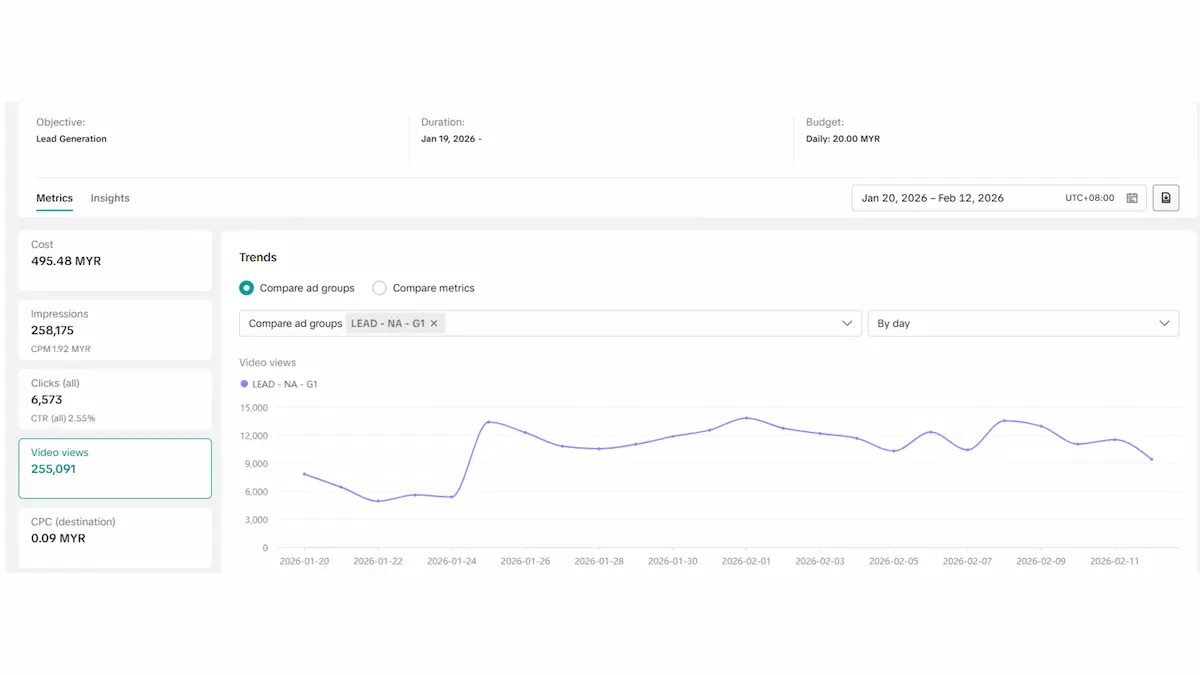Click the export report icon button
Viewport: 1200px width, 675px height.
[x=1166, y=198]
